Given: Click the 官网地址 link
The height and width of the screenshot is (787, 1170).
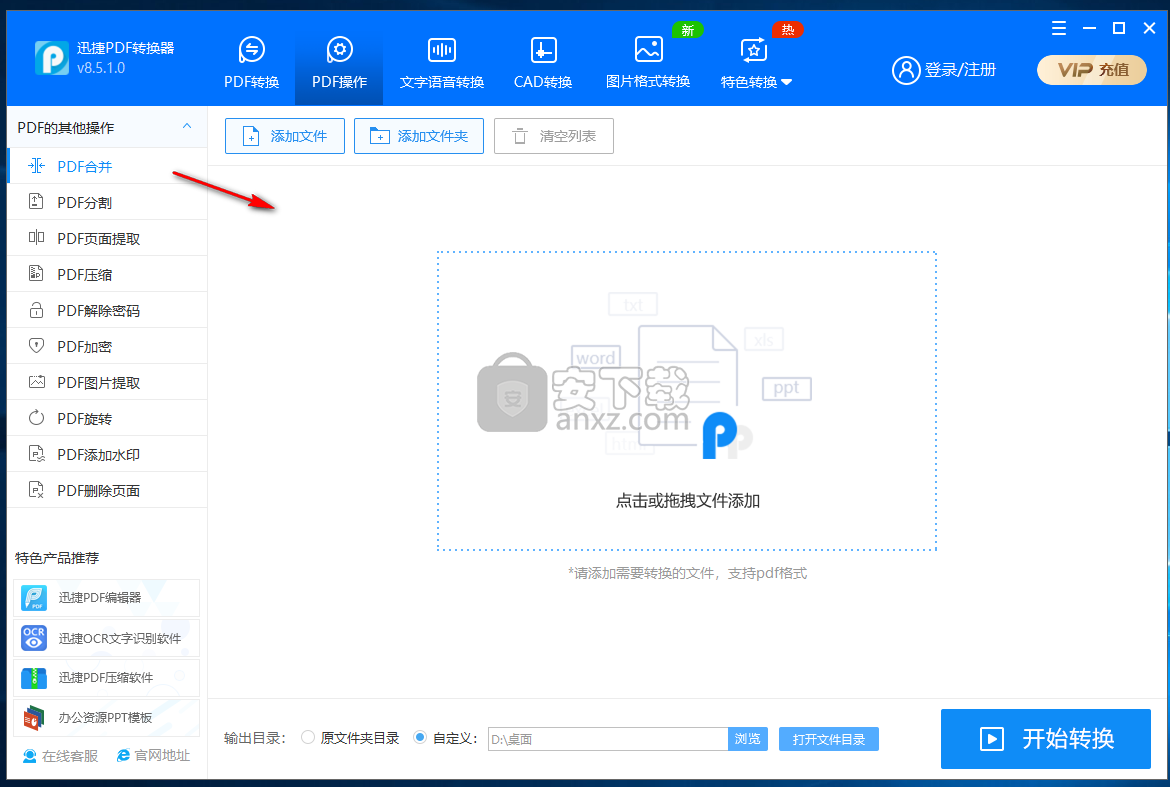Looking at the screenshot, I should point(154,756).
